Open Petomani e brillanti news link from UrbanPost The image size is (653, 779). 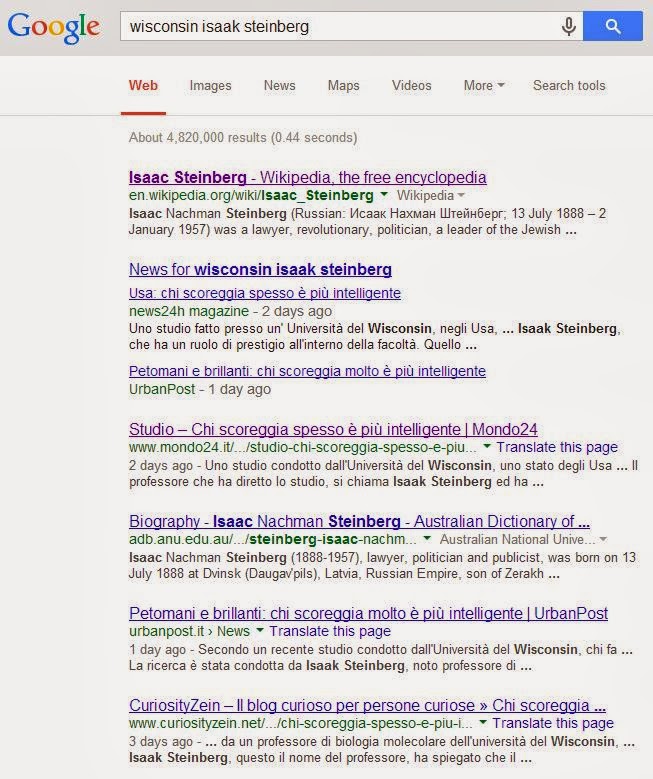307,371
